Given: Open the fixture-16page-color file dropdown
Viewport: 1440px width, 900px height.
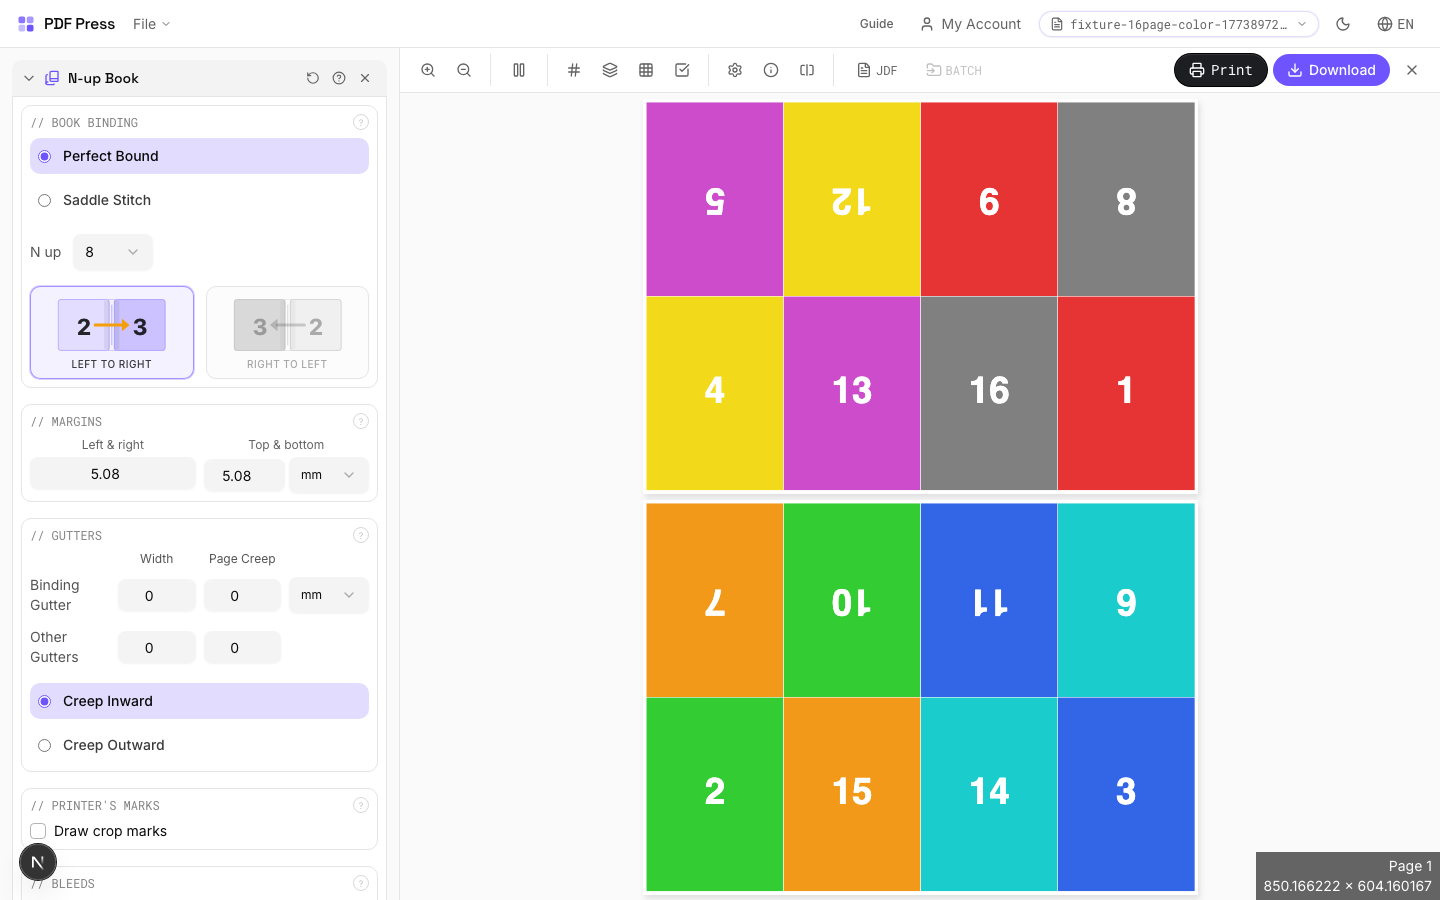Looking at the screenshot, I should pos(1178,24).
